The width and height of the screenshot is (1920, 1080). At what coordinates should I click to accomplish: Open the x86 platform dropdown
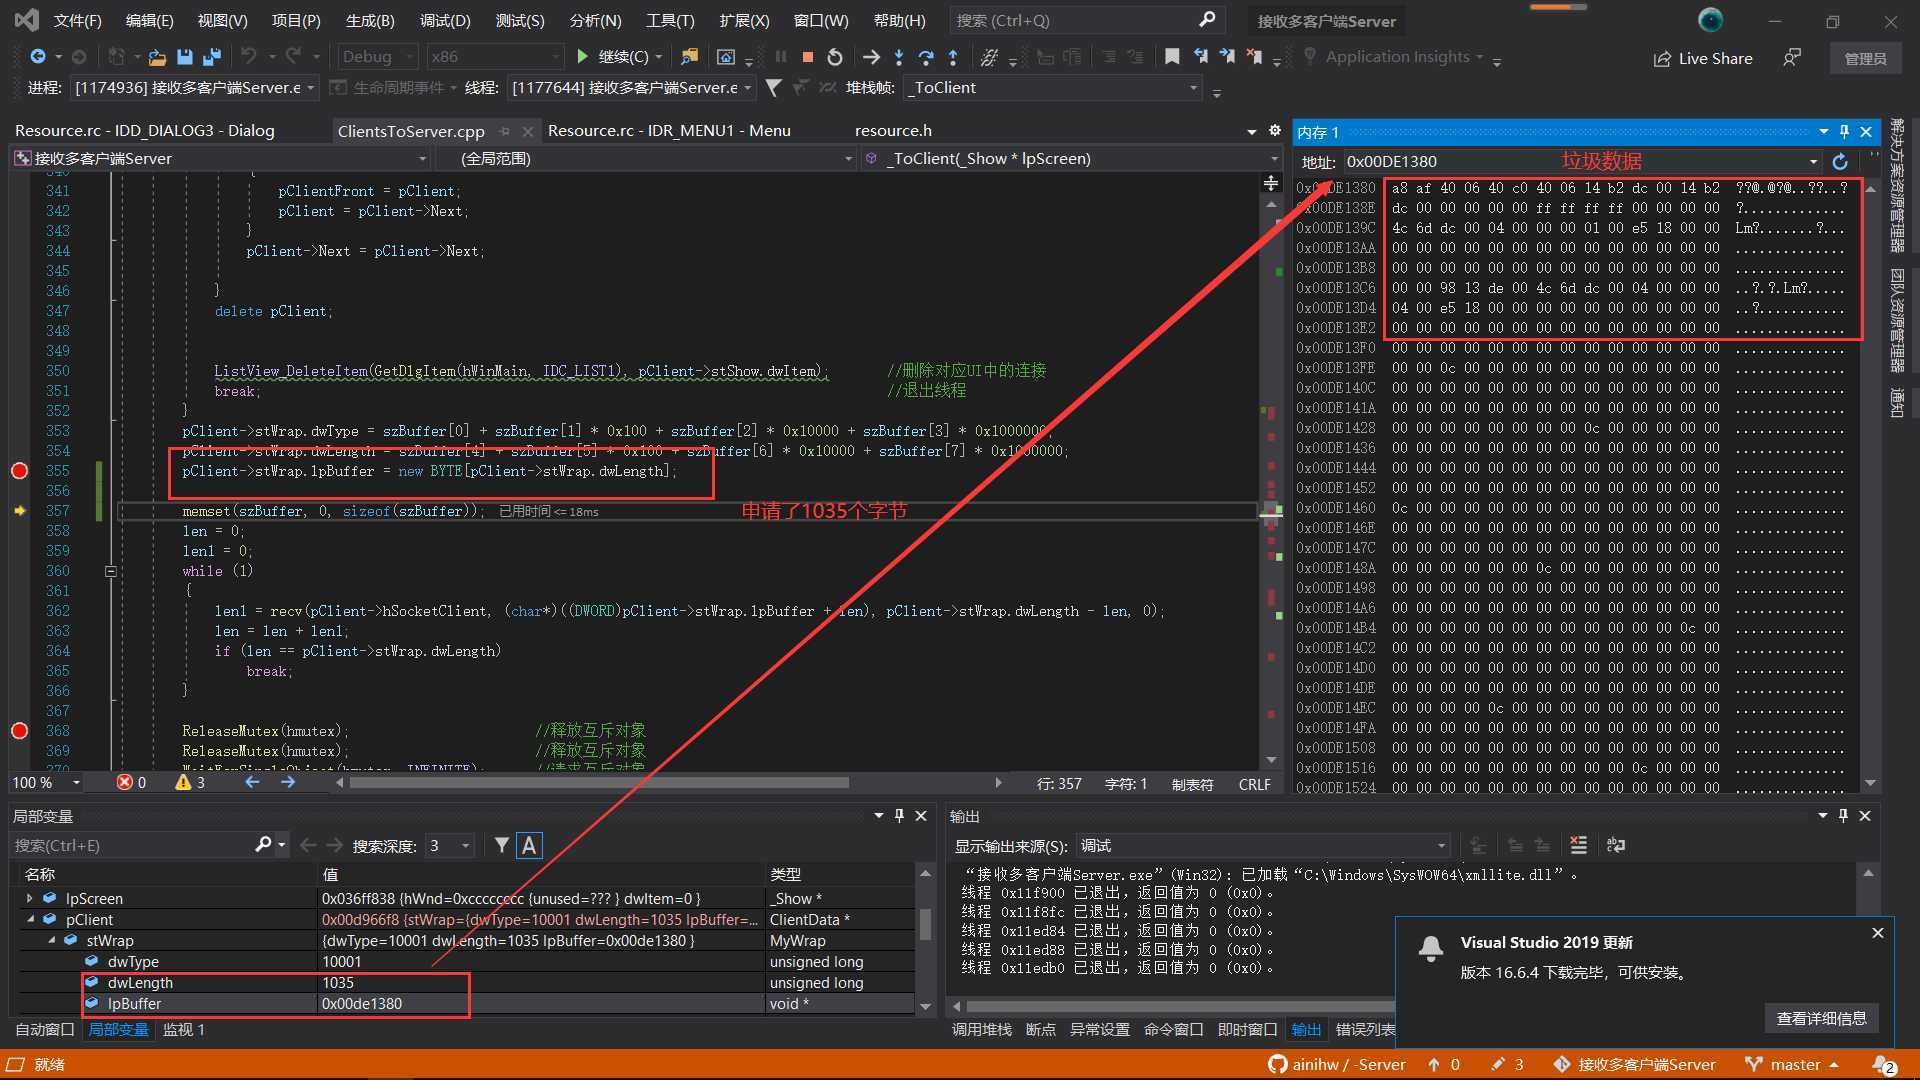tap(495, 57)
